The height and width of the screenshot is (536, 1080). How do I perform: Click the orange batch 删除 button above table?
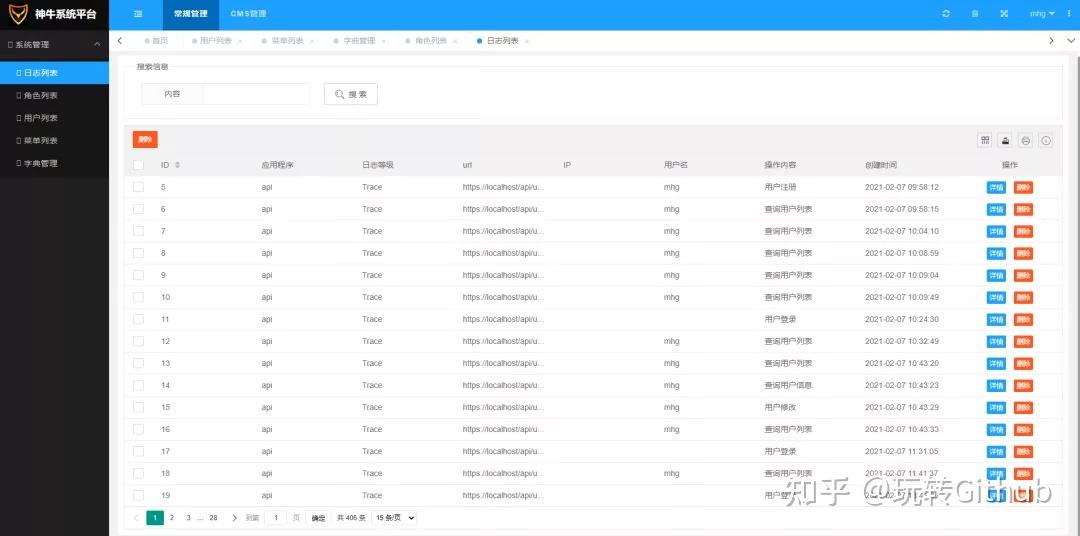click(x=145, y=140)
